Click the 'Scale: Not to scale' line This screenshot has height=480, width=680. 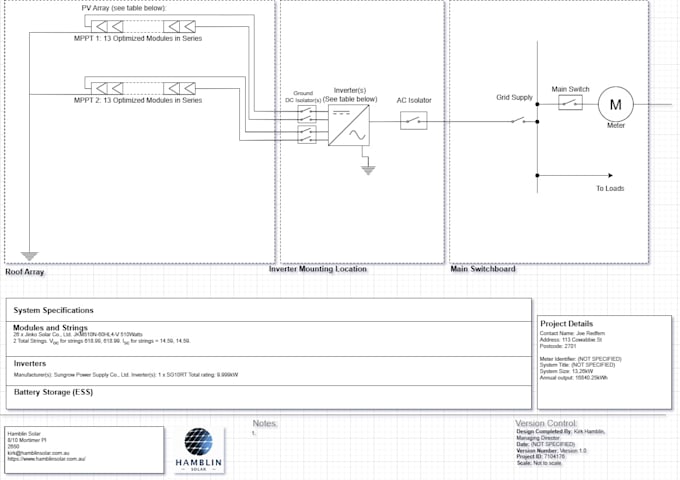pyautogui.click(x=539, y=463)
